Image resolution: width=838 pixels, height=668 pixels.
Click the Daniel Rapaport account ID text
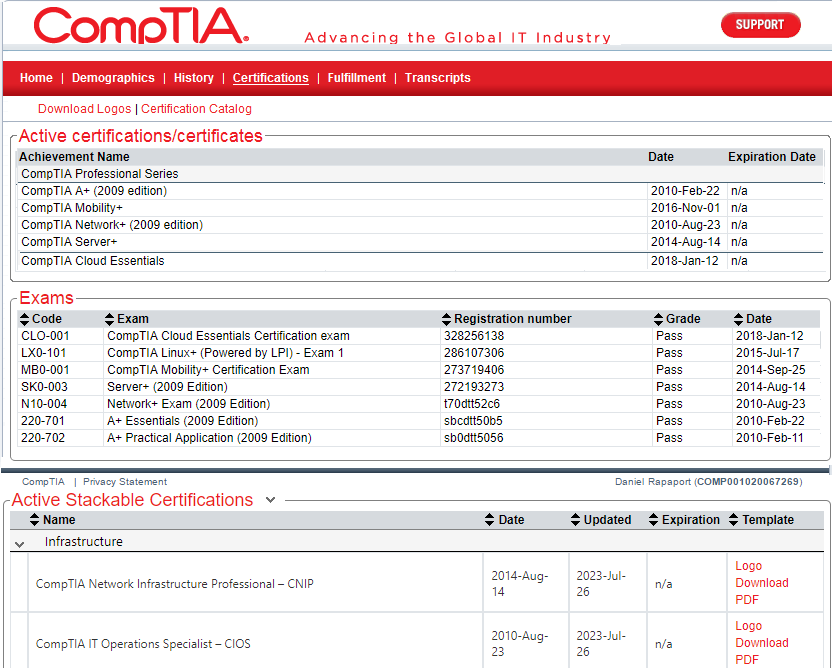709,482
